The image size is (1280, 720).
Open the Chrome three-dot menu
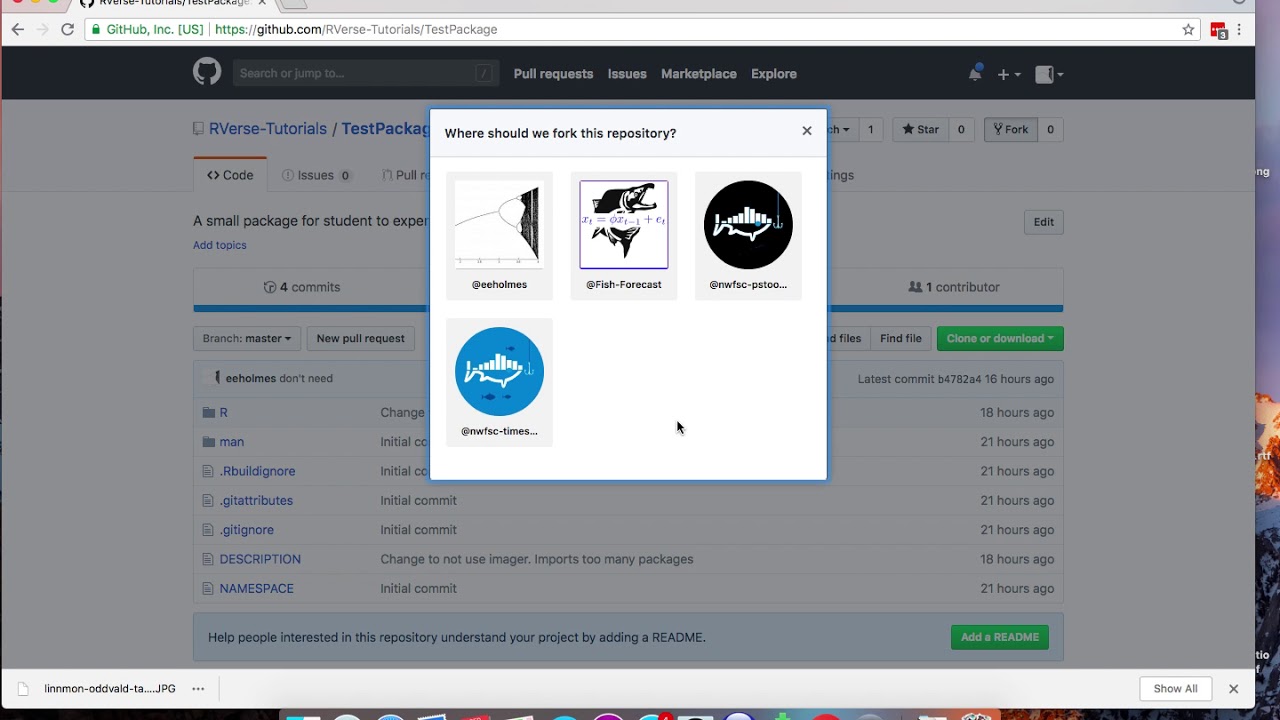click(1239, 30)
